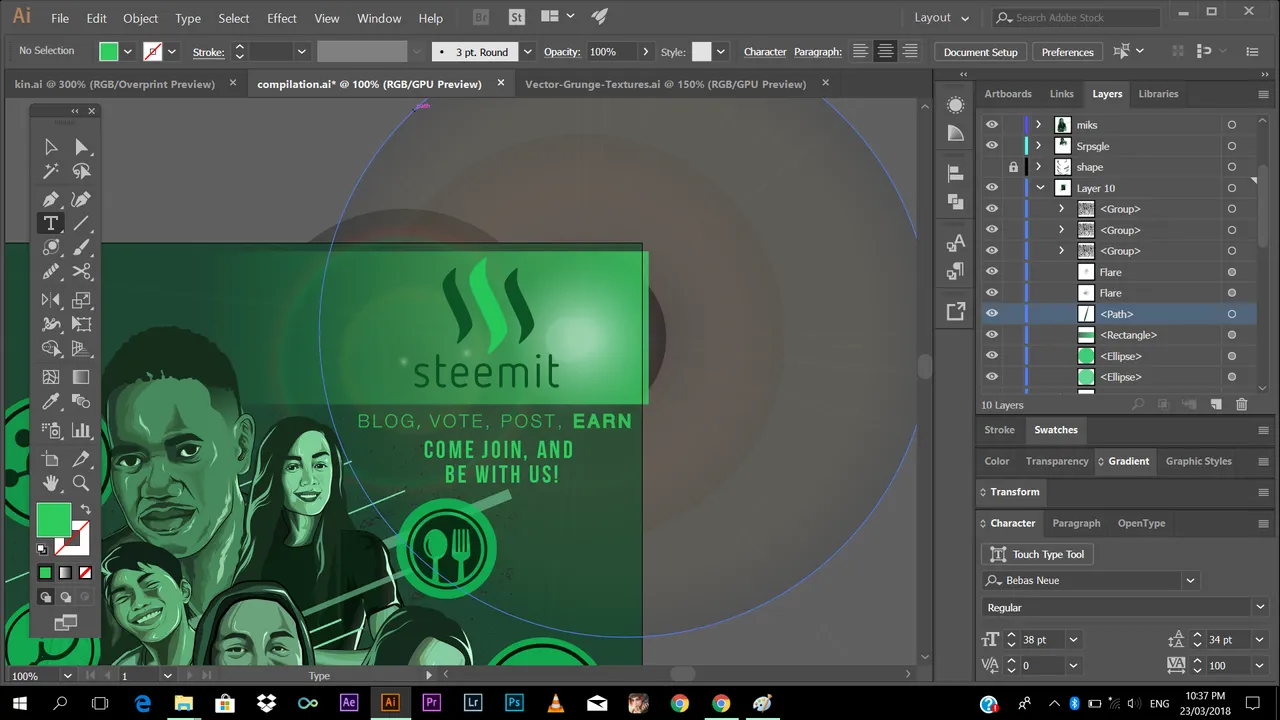
Task: Activate the Type tool
Action: pyautogui.click(x=50, y=223)
